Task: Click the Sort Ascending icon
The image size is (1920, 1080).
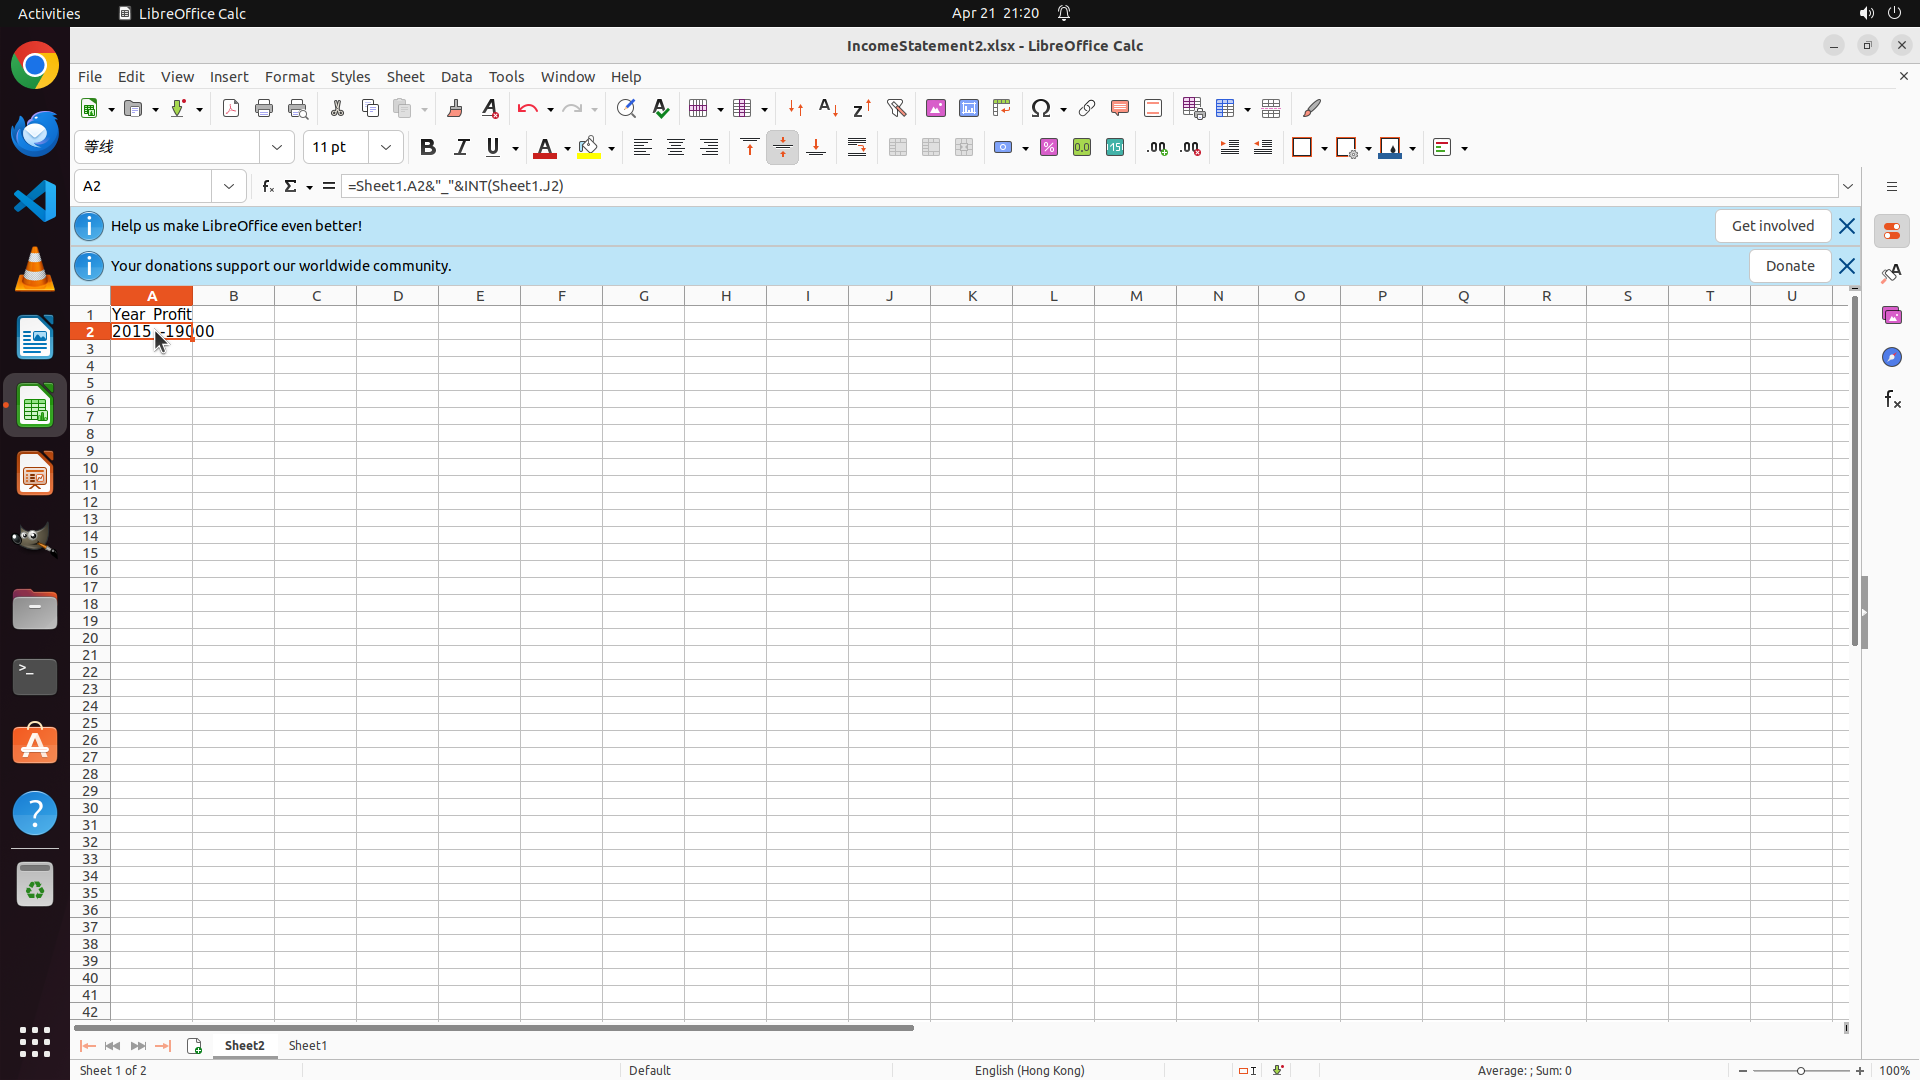Action: [828, 108]
